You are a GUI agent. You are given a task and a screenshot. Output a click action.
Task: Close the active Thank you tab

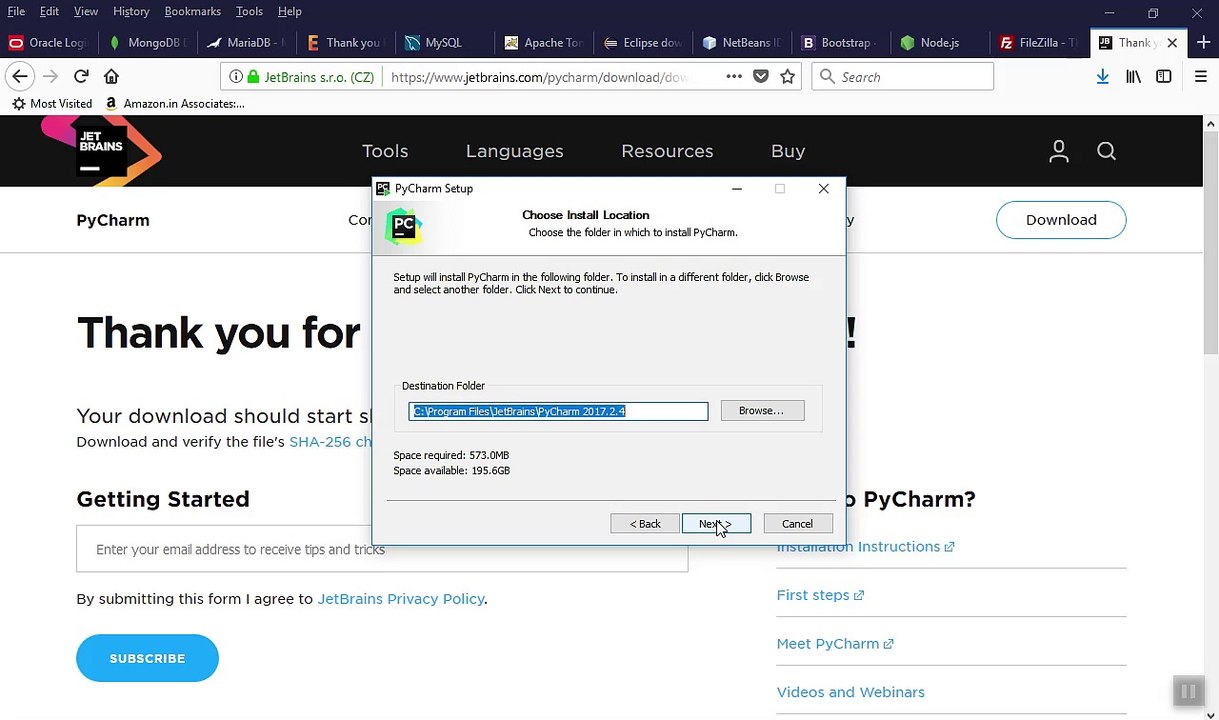pyautogui.click(x=1172, y=43)
